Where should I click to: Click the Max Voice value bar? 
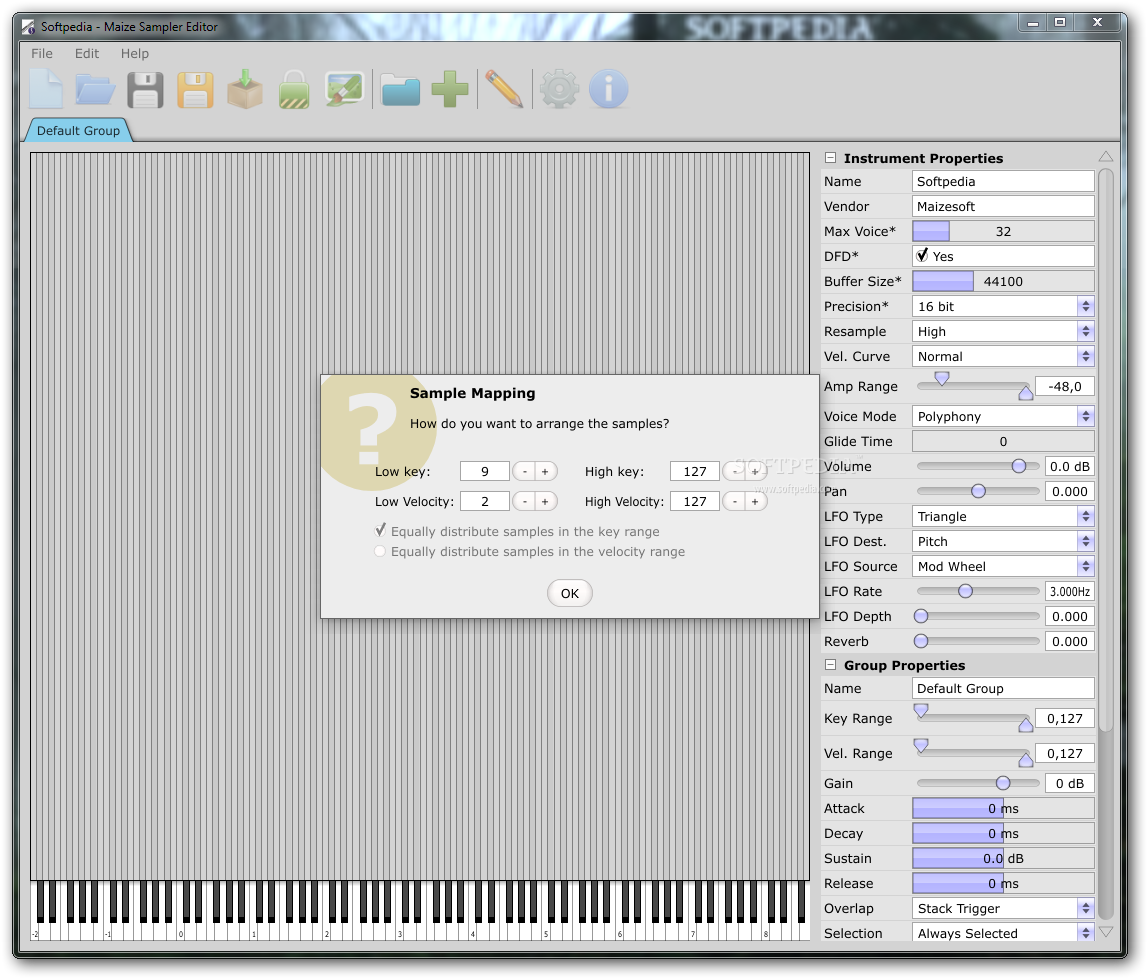coord(1003,231)
